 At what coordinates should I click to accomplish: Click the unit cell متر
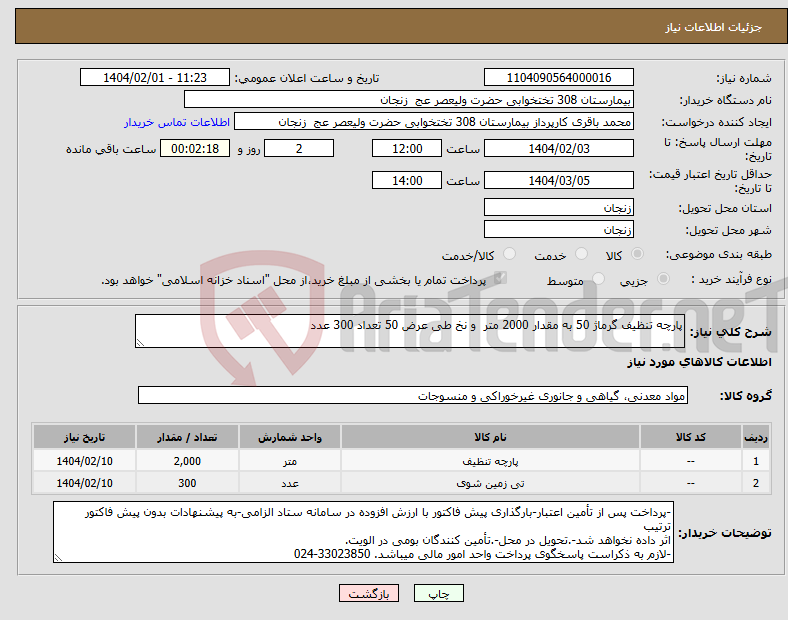[x=290, y=461]
